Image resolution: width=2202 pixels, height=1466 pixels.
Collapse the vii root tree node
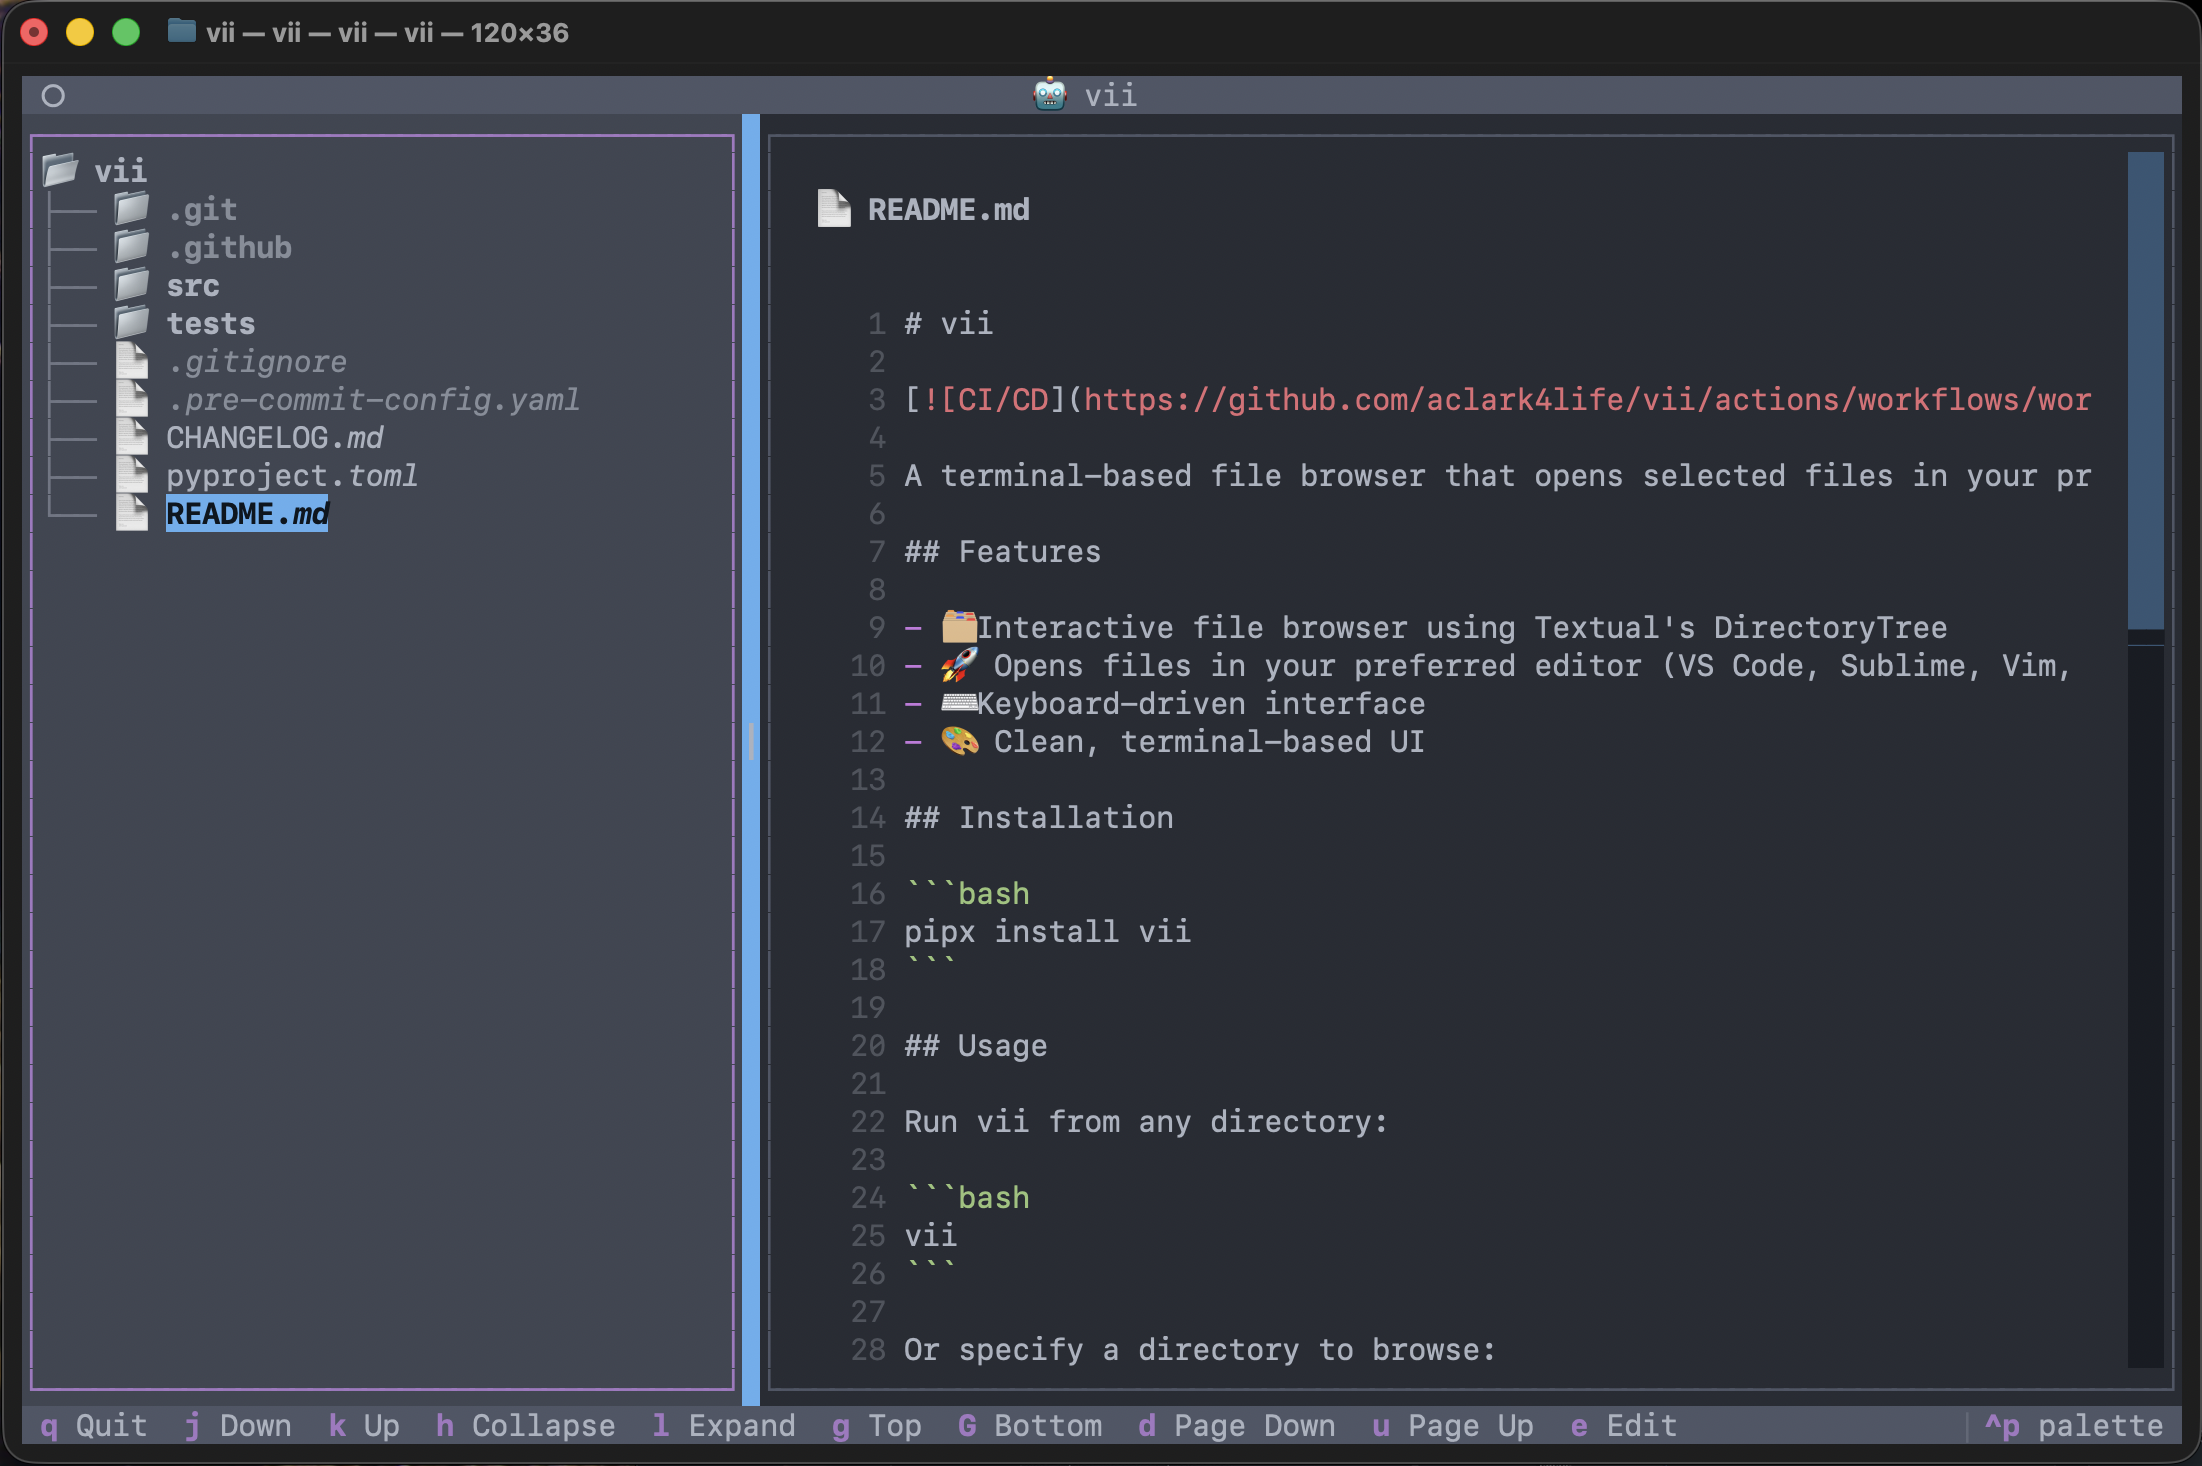[x=120, y=170]
